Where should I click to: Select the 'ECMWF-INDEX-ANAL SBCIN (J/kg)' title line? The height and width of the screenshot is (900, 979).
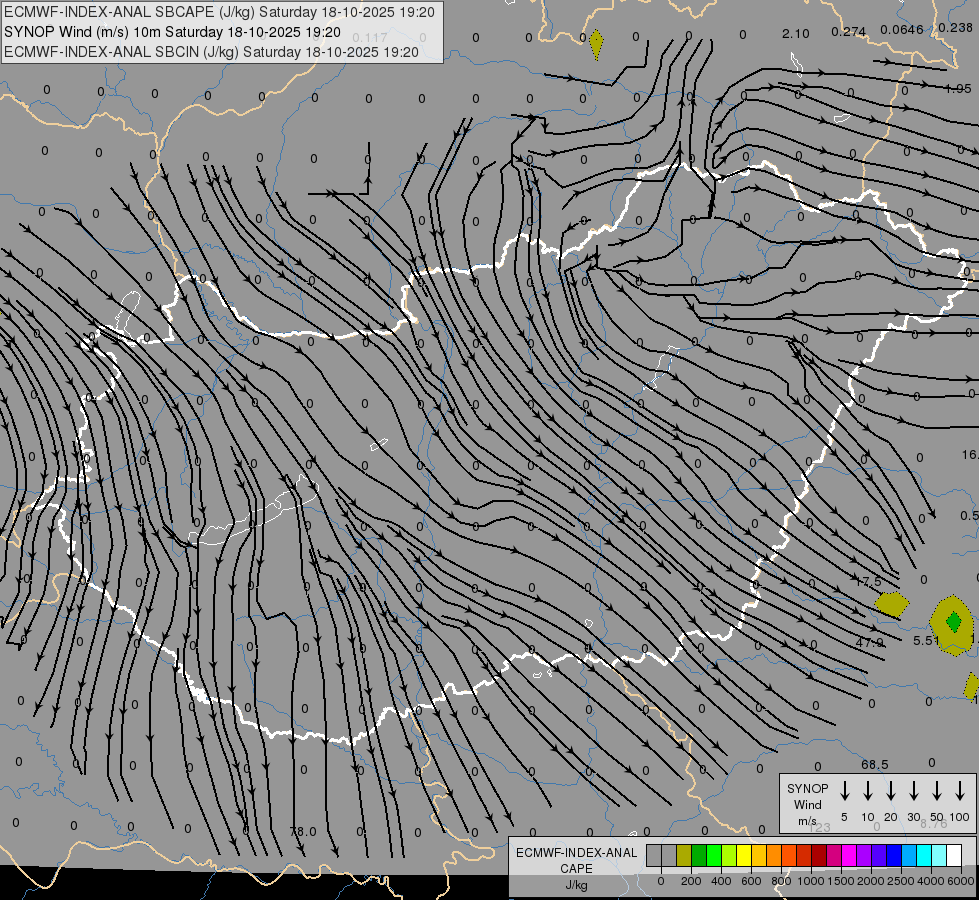click(x=211, y=52)
